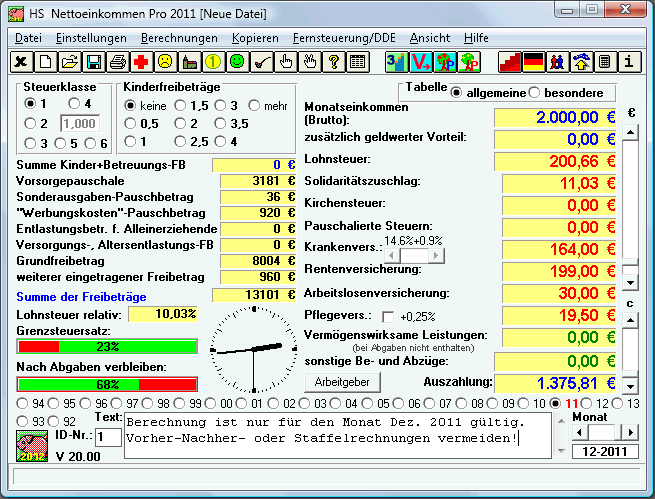The width and height of the screenshot is (655, 499).
Task: Click the info 'i' toolbar icon
Action: tap(629, 62)
